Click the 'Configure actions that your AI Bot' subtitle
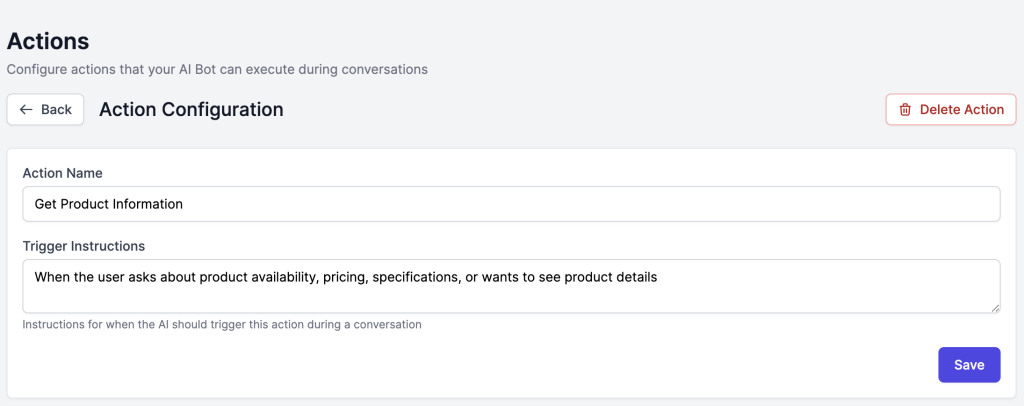The height and width of the screenshot is (406, 1024). (217, 70)
